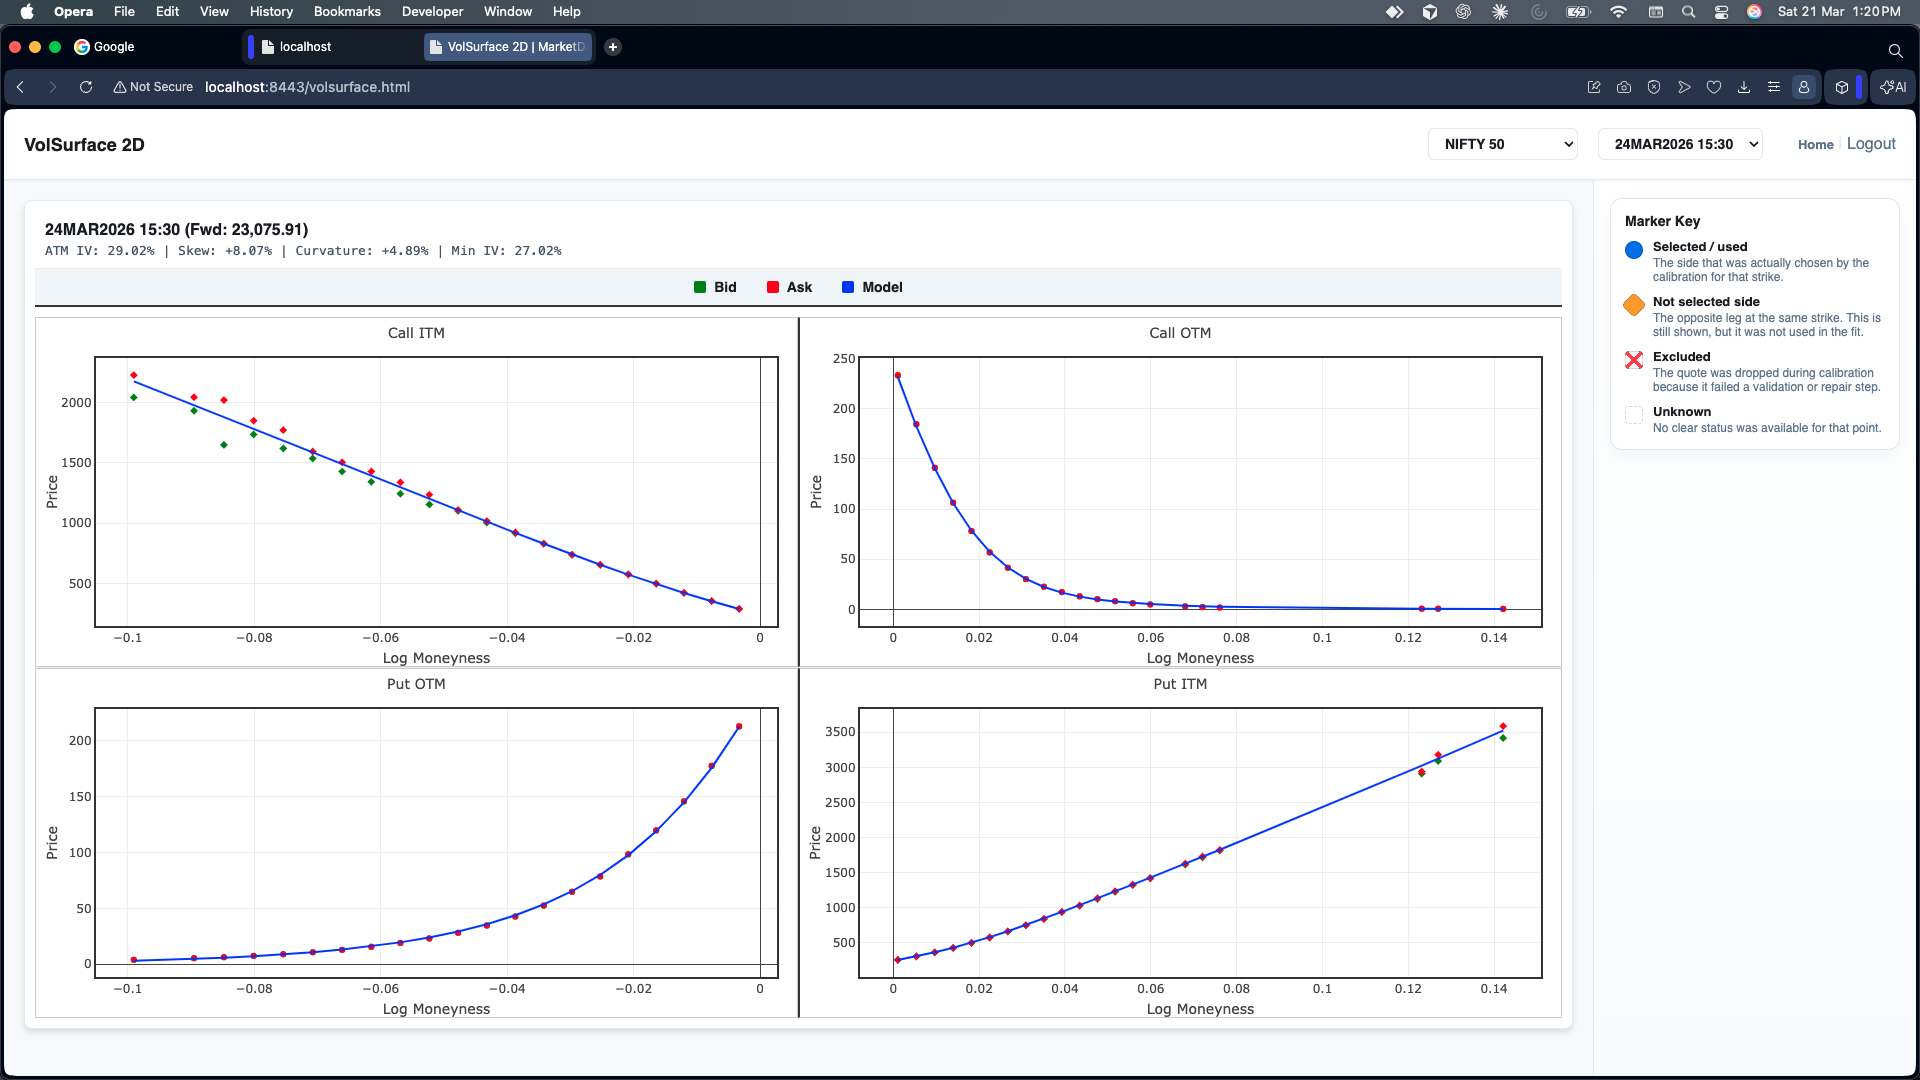This screenshot has width=1920, height=1080.
Task: Click the Logout link
Action: (1870, 144)
